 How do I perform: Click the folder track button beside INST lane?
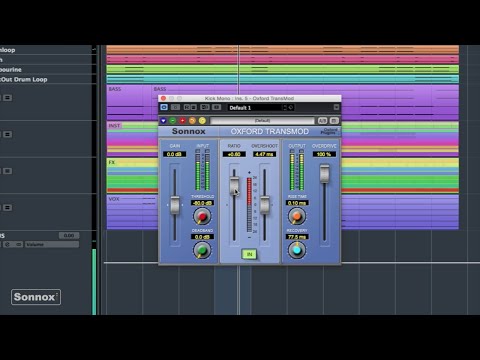point(8,134)
